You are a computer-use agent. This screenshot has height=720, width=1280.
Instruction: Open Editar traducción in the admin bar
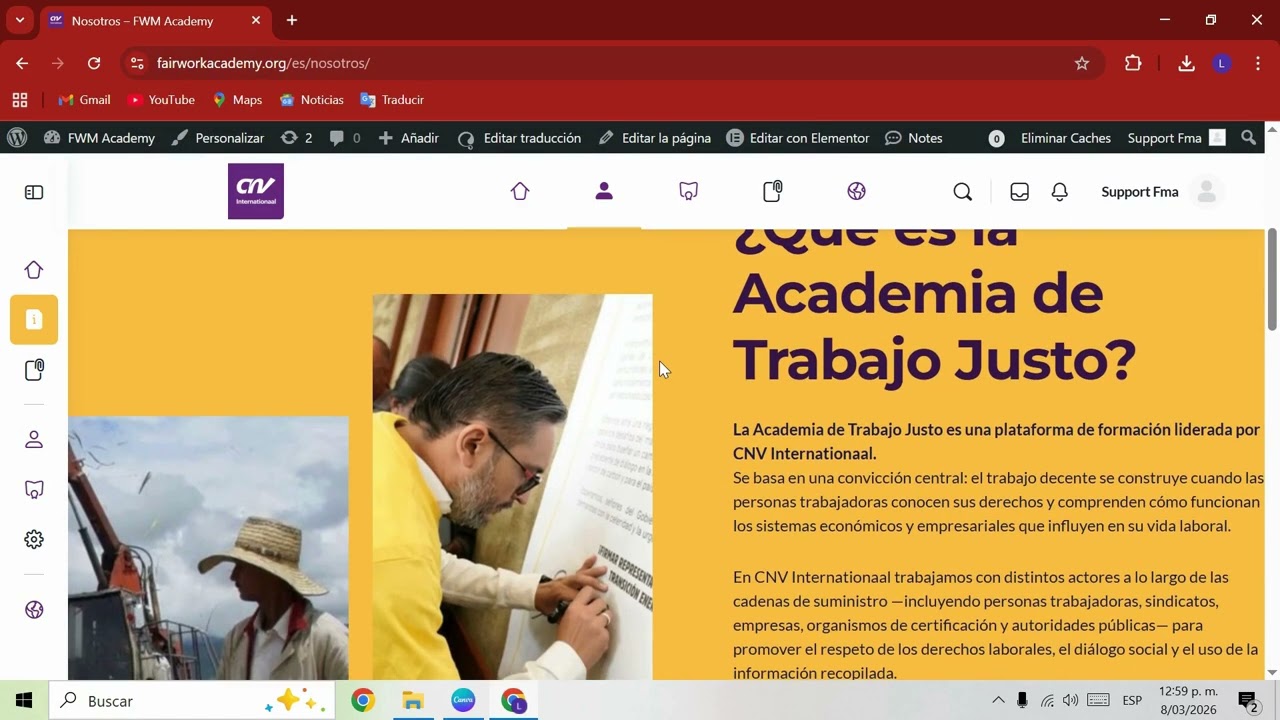[519, 138]
